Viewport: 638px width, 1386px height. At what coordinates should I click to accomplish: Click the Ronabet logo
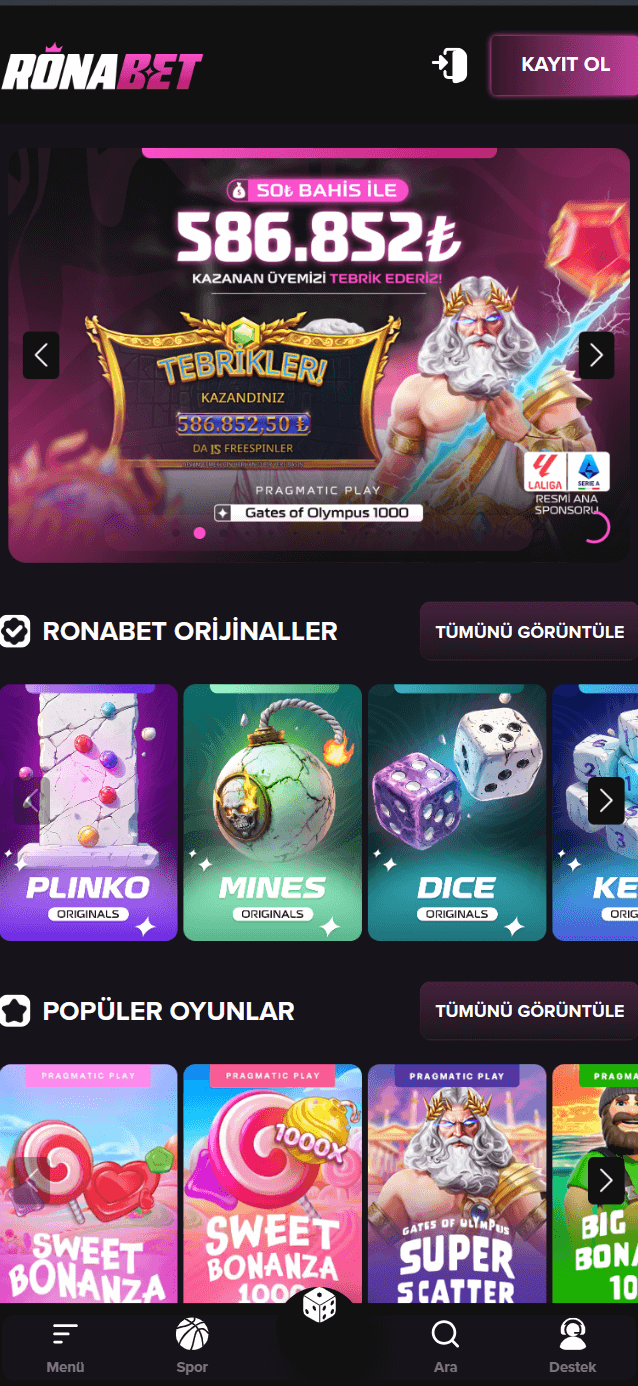pyautogui.click(x=102, y=68)
